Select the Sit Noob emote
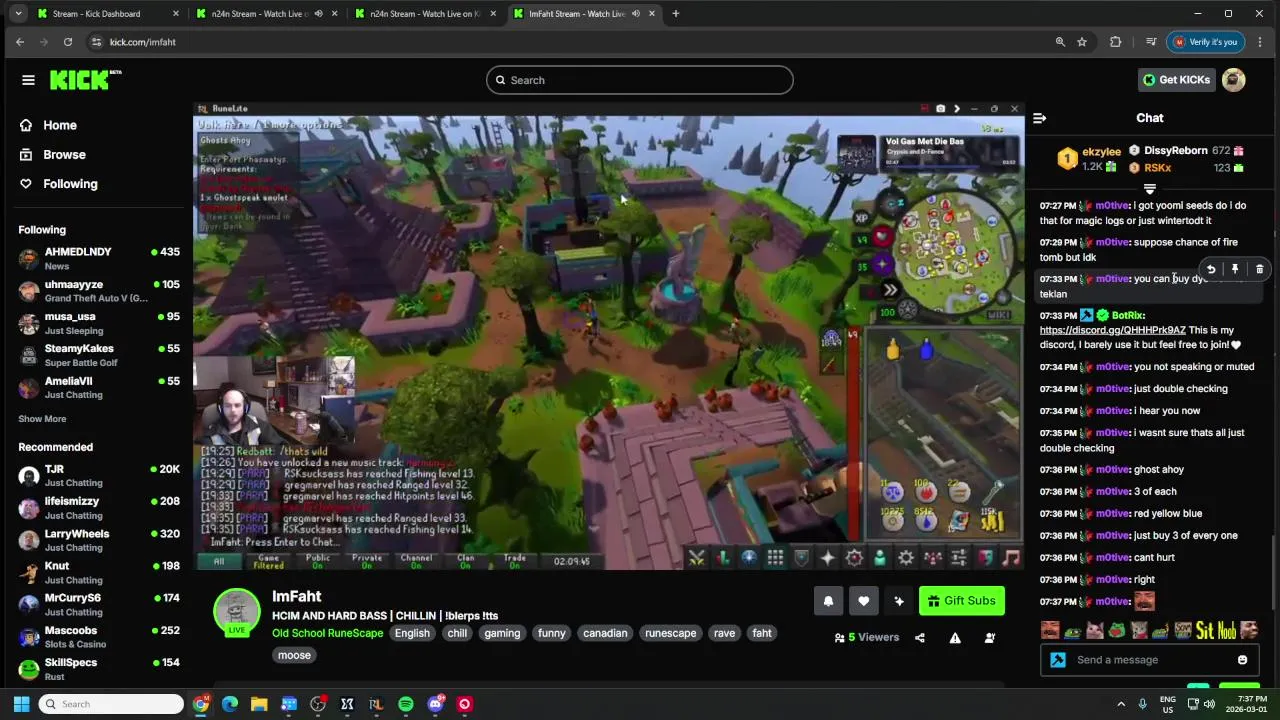This screenshot has width=1280, height=720. pos(1218,631)
